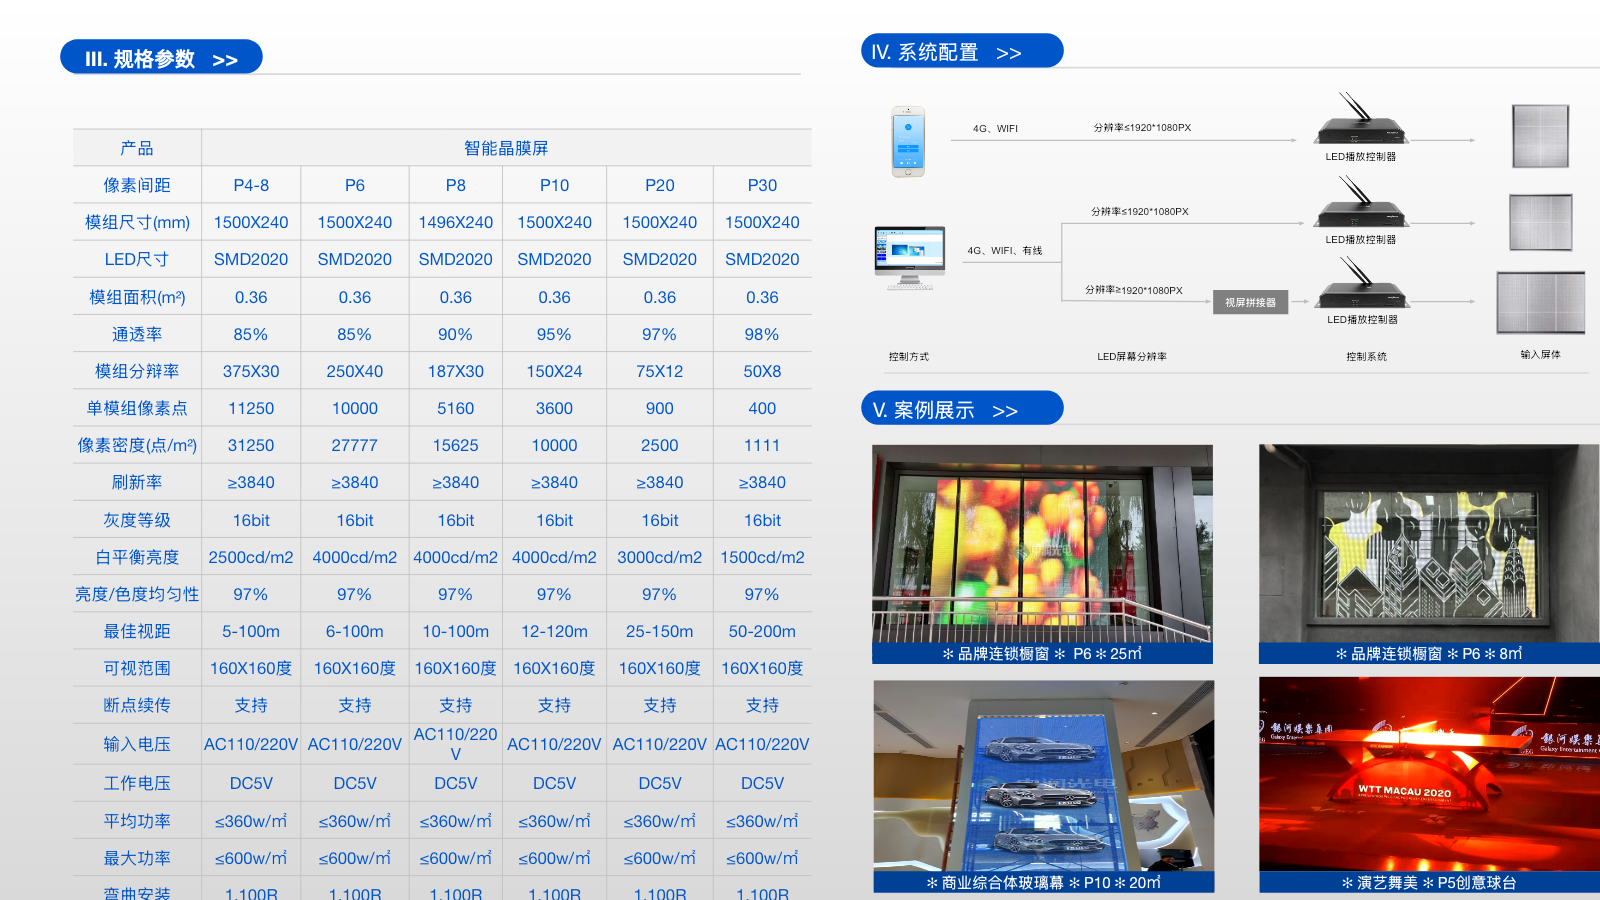The width and height of the screenshot is (1600, 900).
Task: Select the LED controller beside the 4G、WIFI line
Action: point(1360,120)
